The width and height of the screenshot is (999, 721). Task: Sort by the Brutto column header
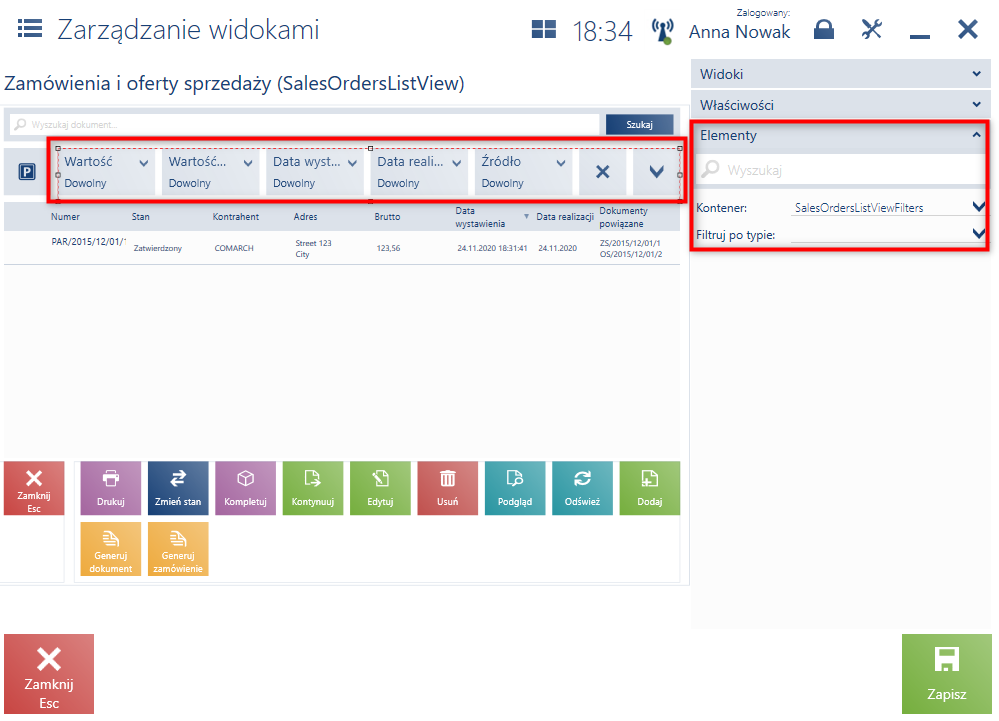(387, 217)
